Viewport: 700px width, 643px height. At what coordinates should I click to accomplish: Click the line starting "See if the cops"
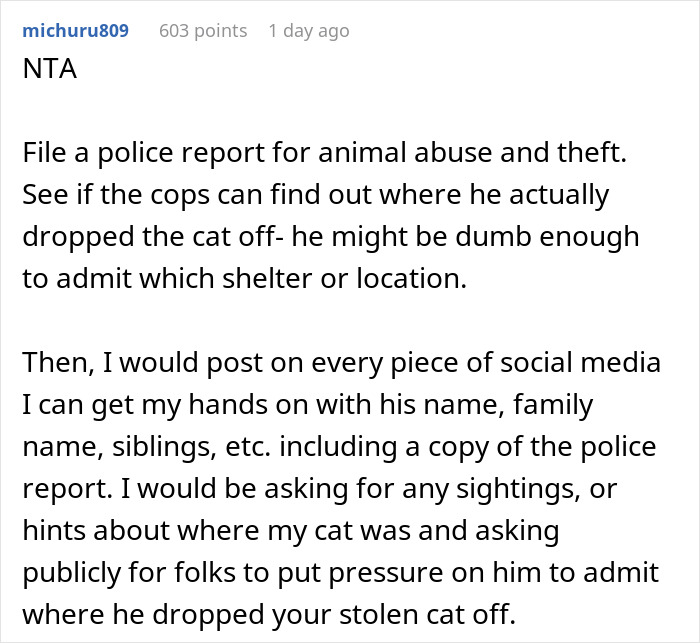[315, 195]
